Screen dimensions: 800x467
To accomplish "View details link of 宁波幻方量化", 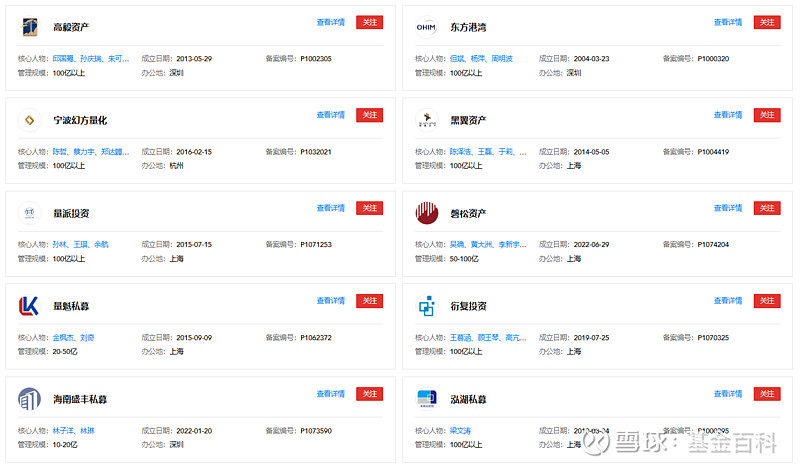I will tap(331, 115).
